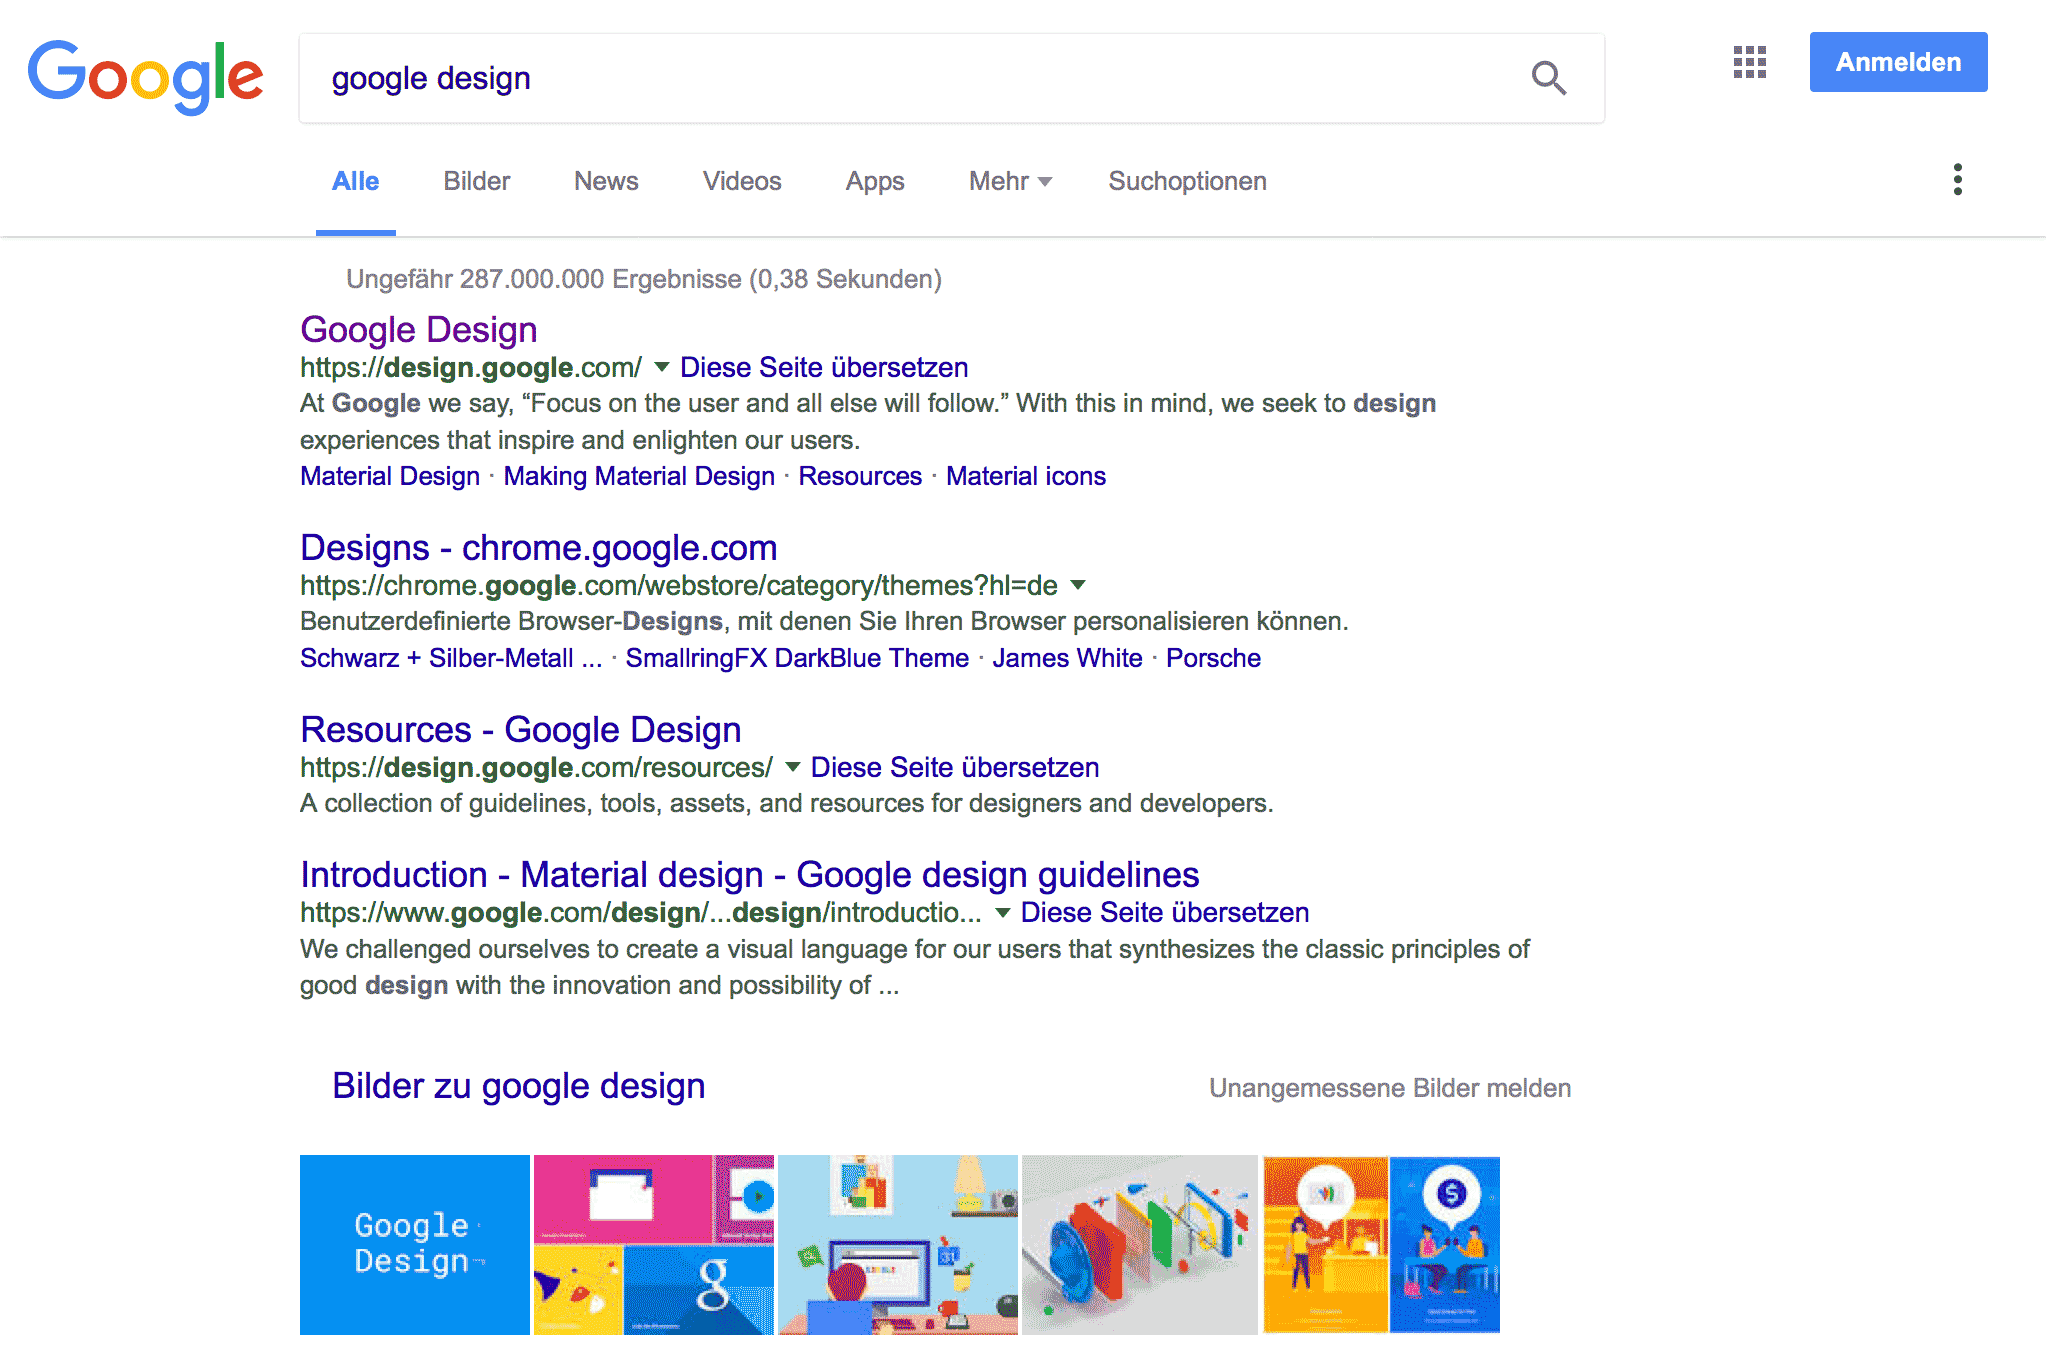
Task: Switch to the Apps tab
Action: click(875, 181)
